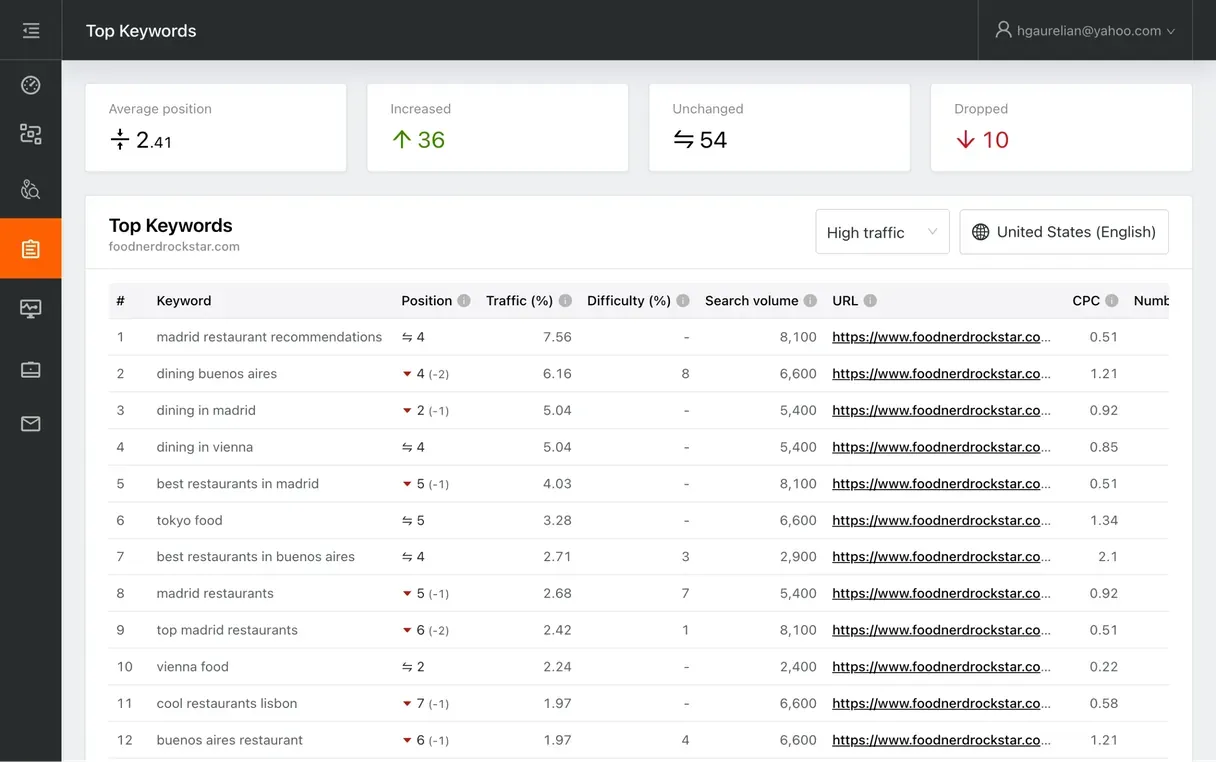Open the local search tool icon

coord(31,189)
